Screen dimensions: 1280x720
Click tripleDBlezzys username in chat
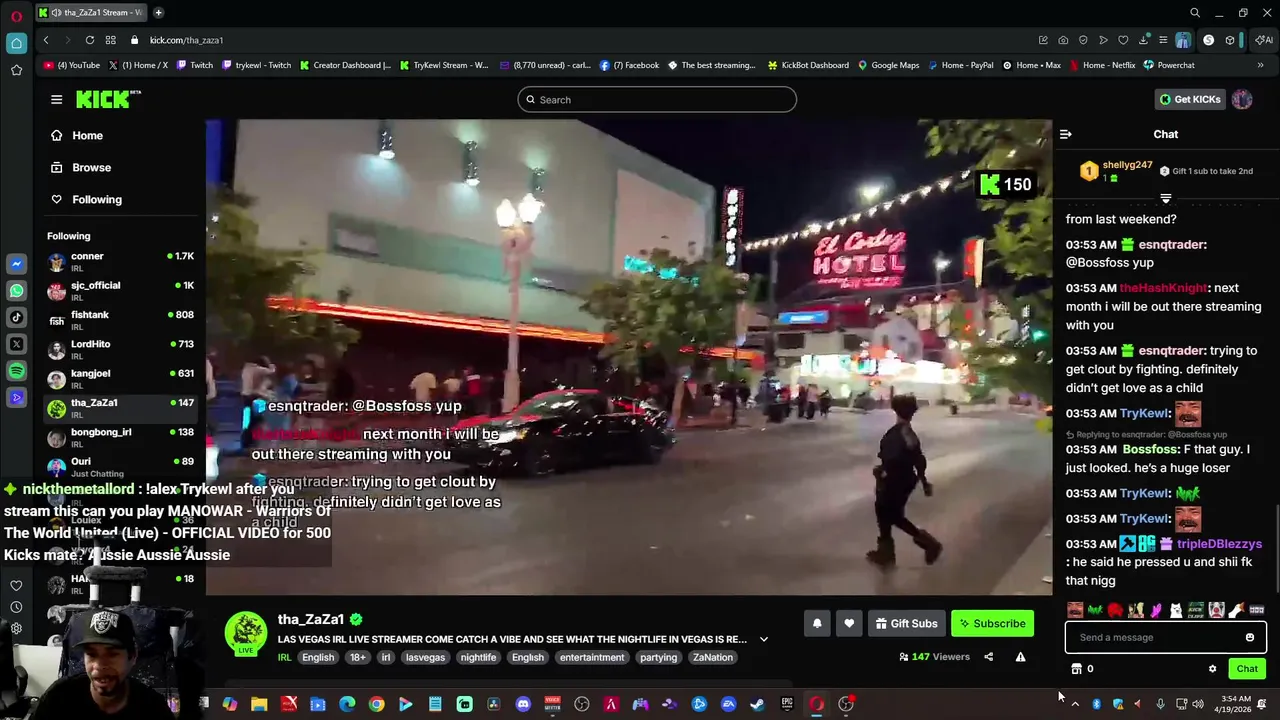(1219, 544)
